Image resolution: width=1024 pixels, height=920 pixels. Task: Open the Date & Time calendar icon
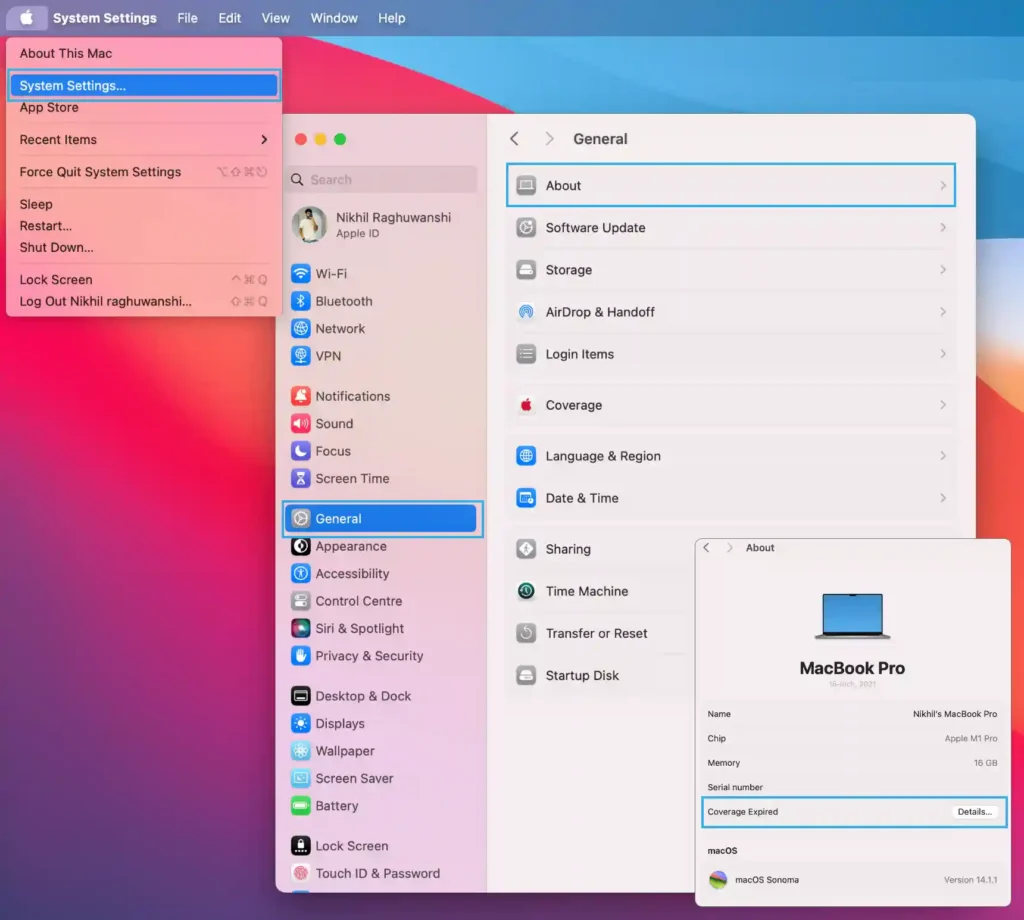[x=526, y=498]
